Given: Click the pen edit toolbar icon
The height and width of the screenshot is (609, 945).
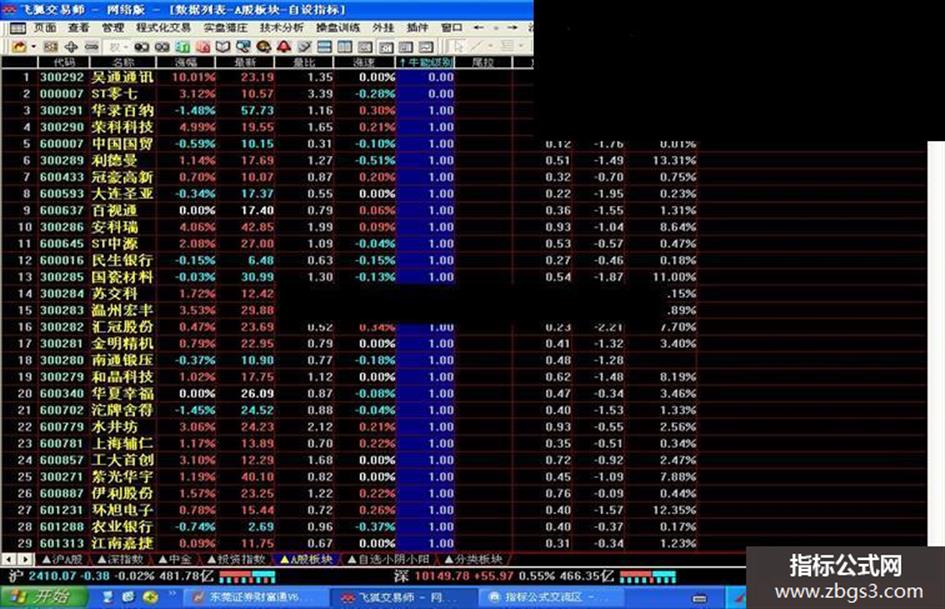Looking at the screenshot, I should 304,46.
